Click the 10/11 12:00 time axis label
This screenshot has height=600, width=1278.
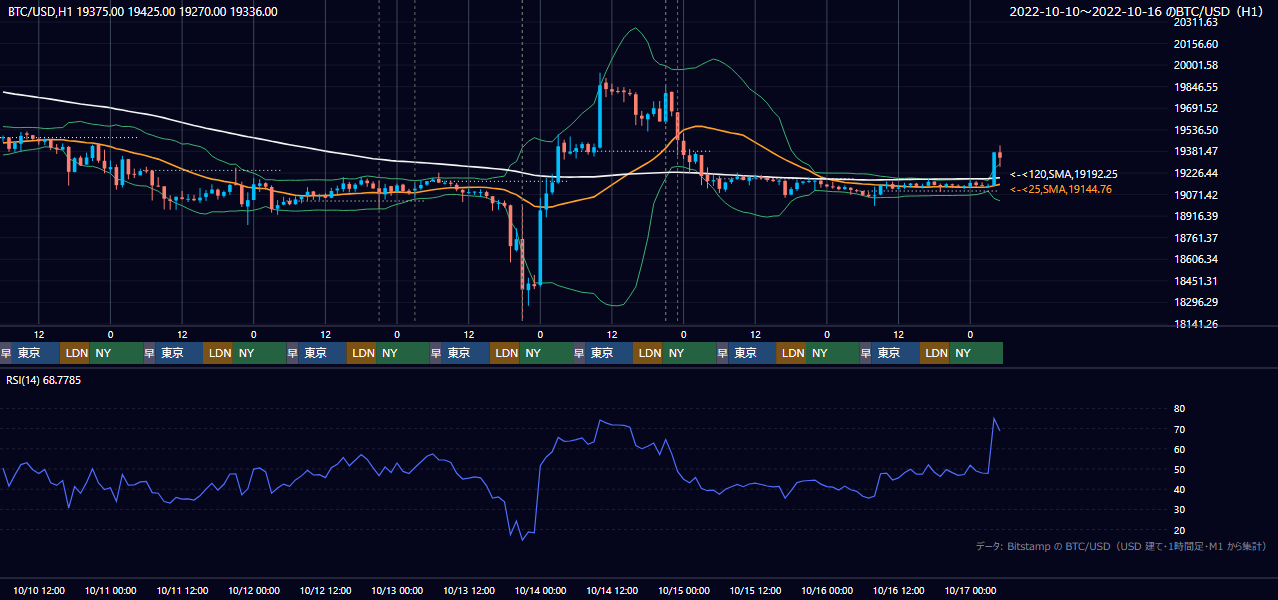182,590
